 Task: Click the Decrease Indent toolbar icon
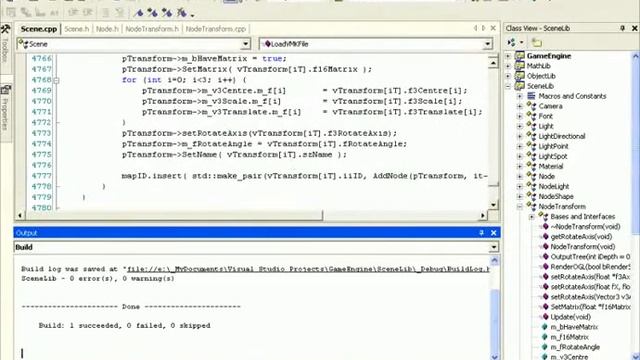click(x=73, y=13)
